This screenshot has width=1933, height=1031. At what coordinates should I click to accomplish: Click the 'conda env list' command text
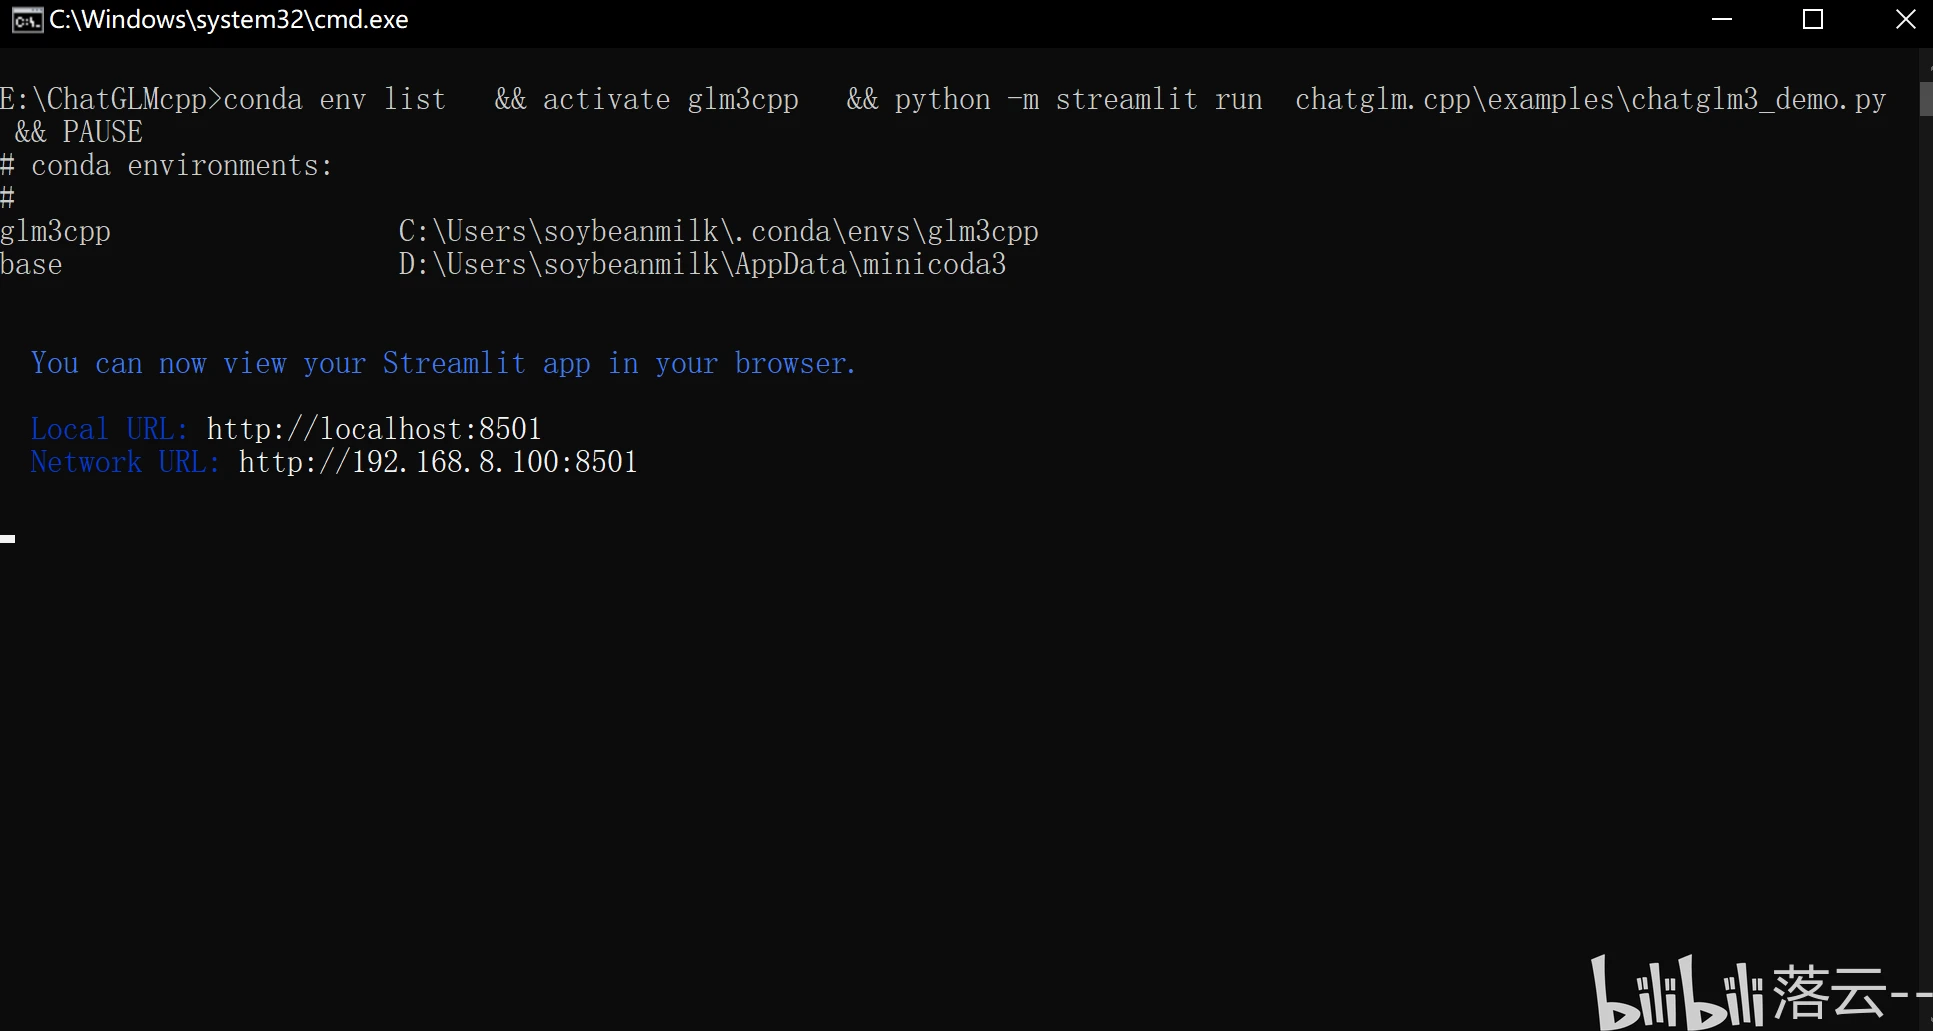coord(334,100)
